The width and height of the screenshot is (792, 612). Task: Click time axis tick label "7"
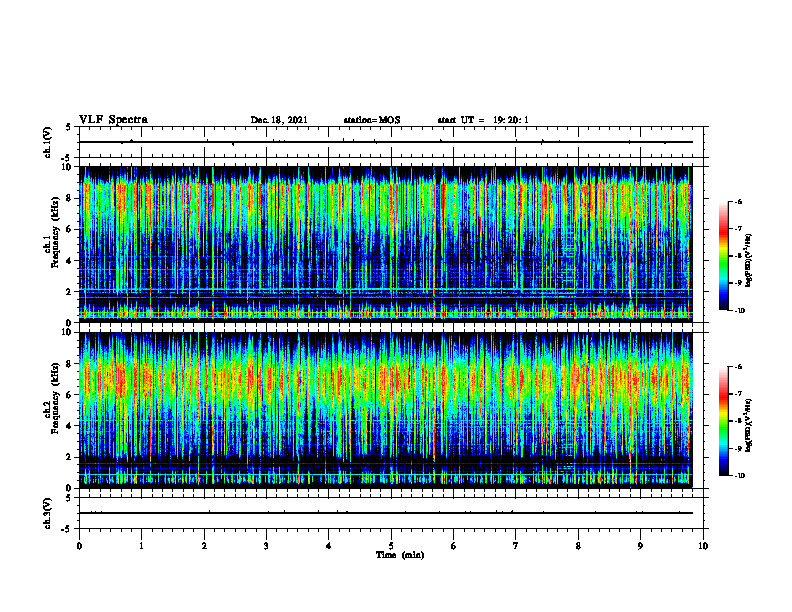(x=515, y=546)
